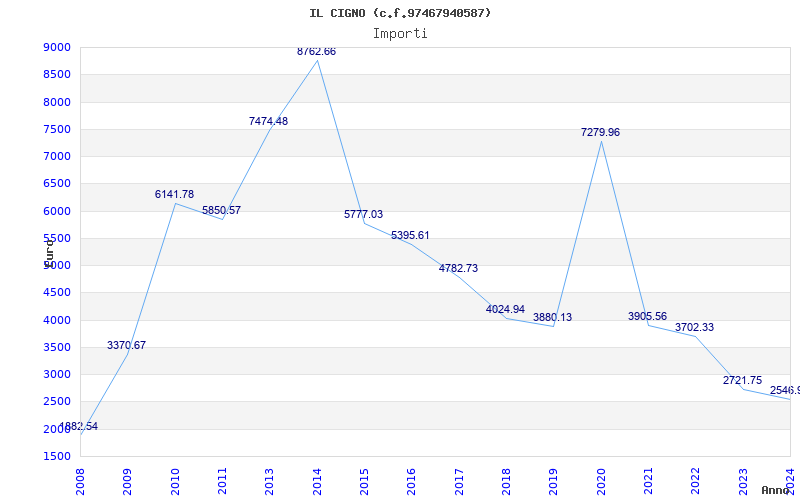800x500 pixels.
Task: Click the x-axis year 2016
Action: coord(412,482)
